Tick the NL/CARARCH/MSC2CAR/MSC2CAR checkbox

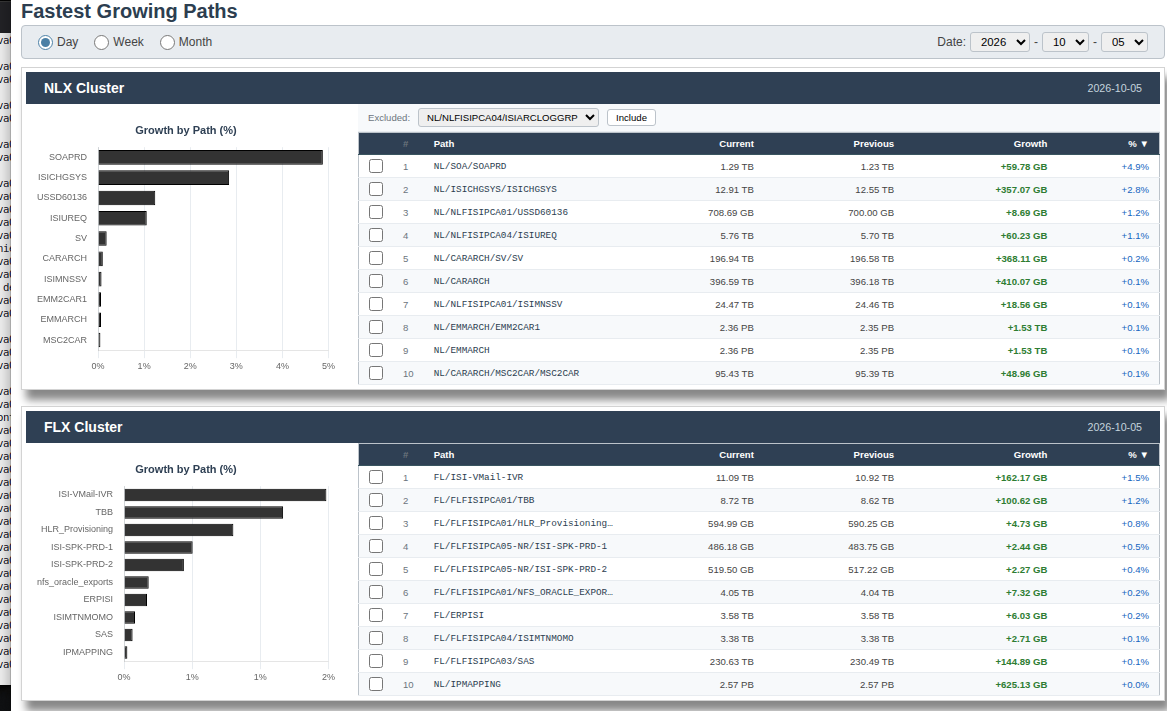[376, 373]
